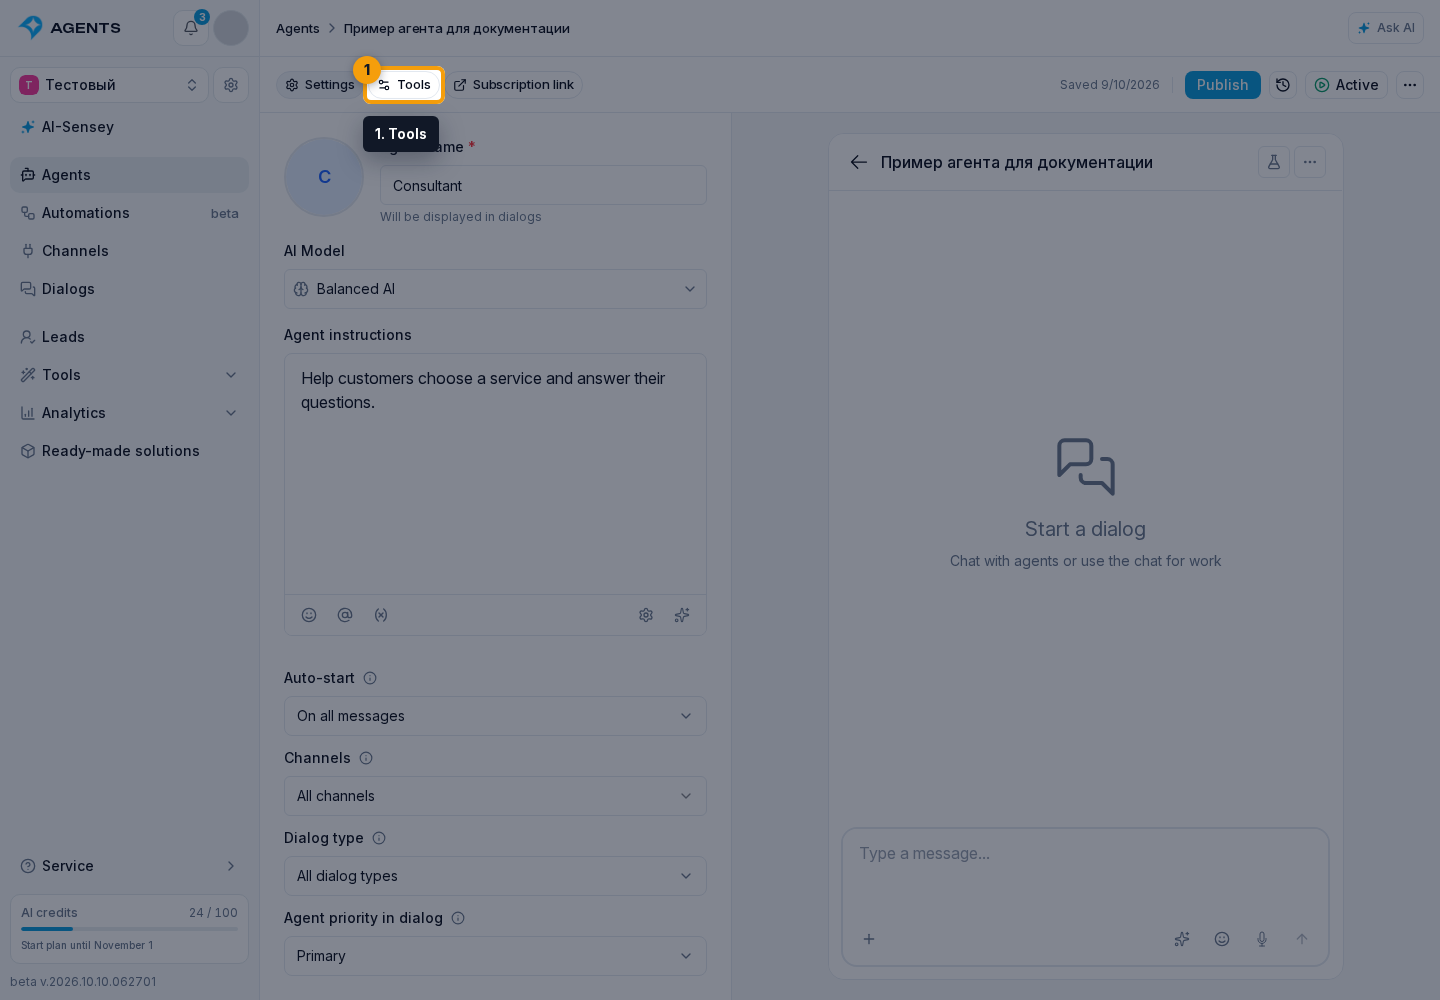
Task: Show Channels field info icon
Action: click(366, 758)
